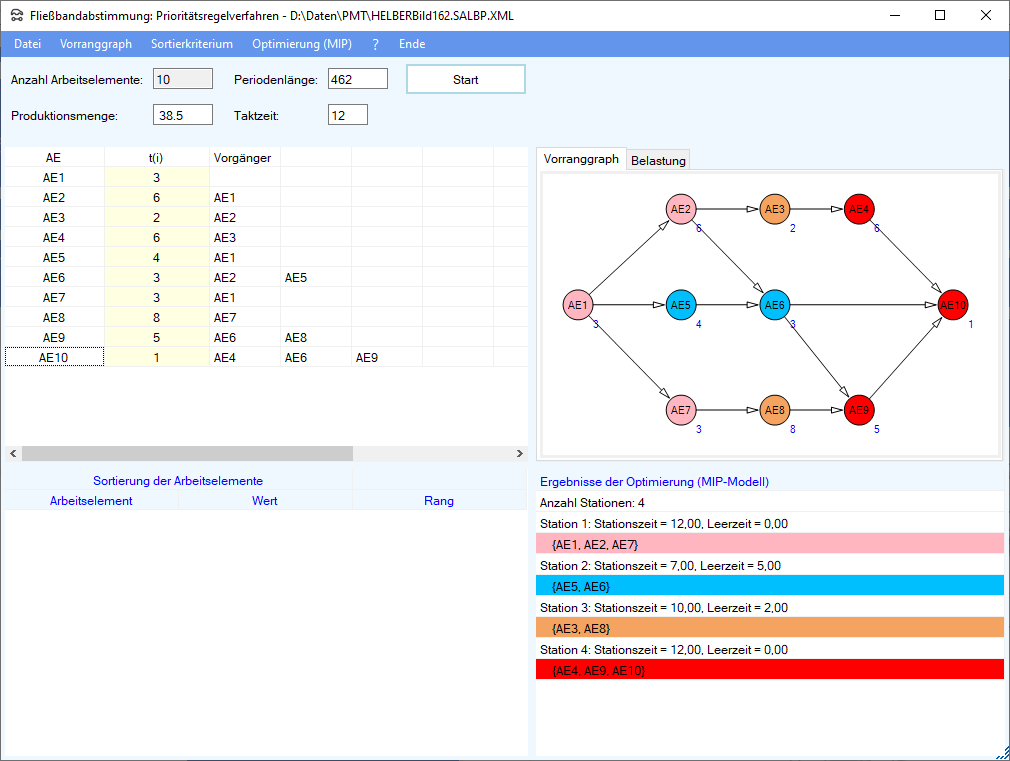Switch to the Belastung tab
This screenshot has width=1010, height=761.
click(x=658, y=161)
